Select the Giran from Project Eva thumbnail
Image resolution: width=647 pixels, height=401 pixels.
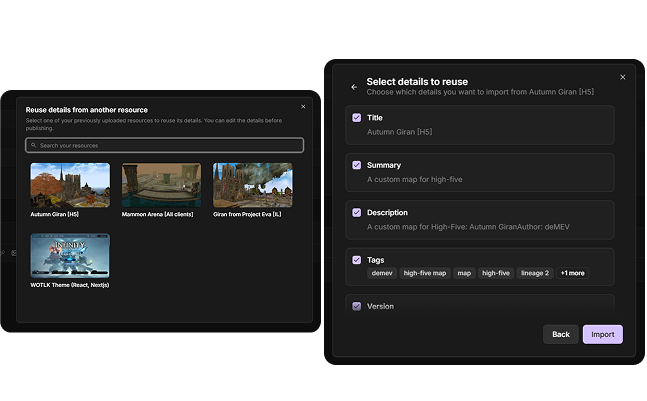click(x=253, y=185)
